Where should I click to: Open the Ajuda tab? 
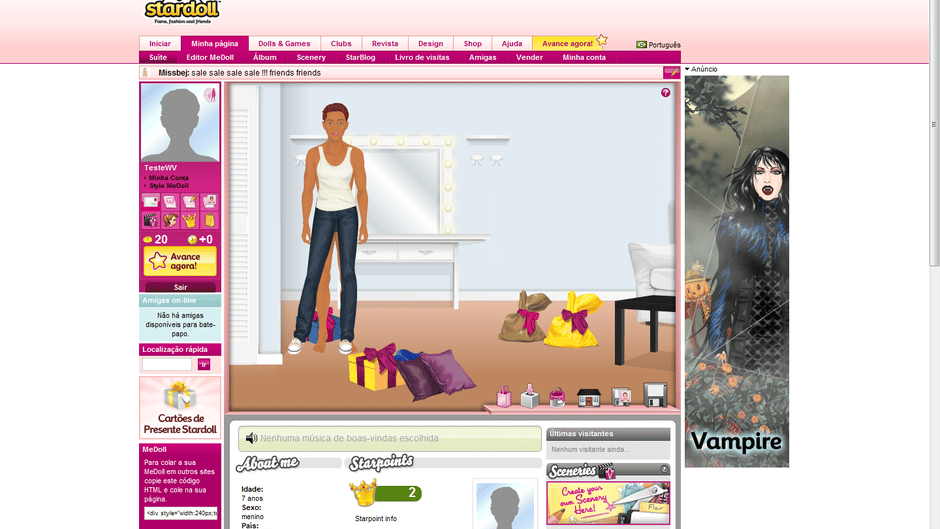(512, 43)
